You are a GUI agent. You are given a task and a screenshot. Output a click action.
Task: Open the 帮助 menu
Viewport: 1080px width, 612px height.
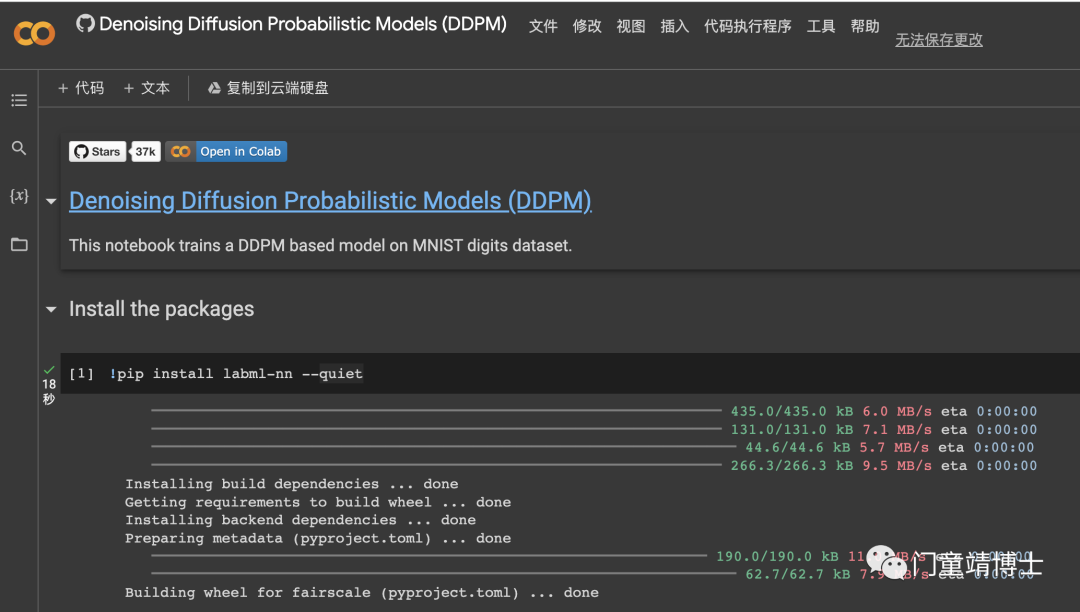tap(865, 26)
